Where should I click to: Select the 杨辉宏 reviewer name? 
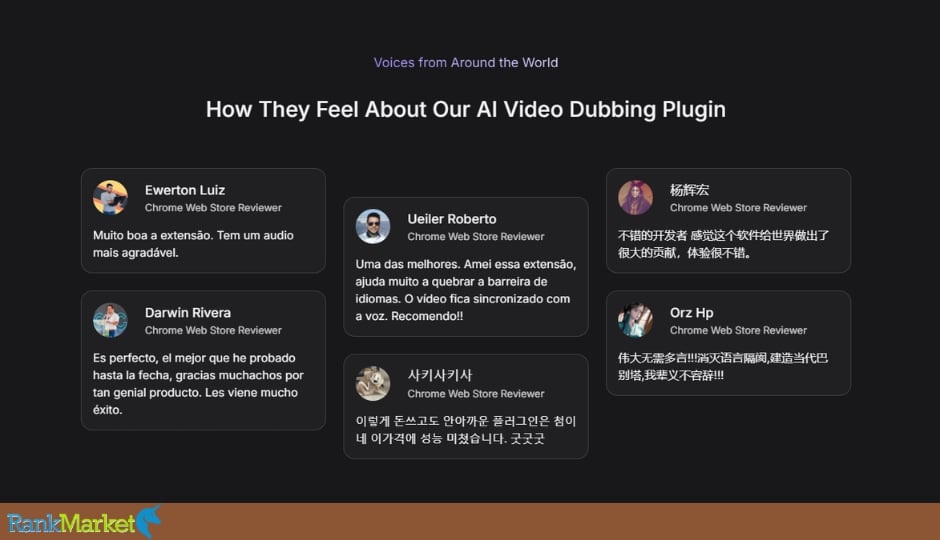[689, 190]
